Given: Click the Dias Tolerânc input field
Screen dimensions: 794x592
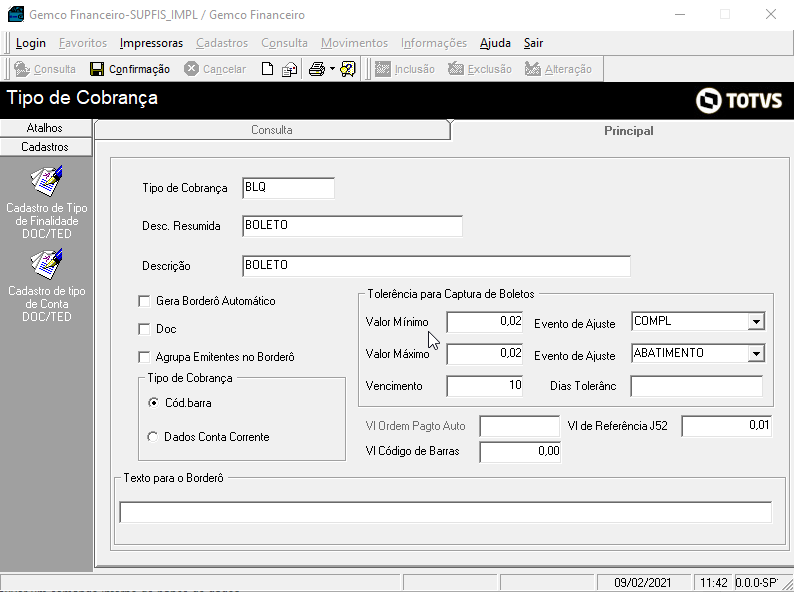Looking at the screenshot, I should [696, 386].
